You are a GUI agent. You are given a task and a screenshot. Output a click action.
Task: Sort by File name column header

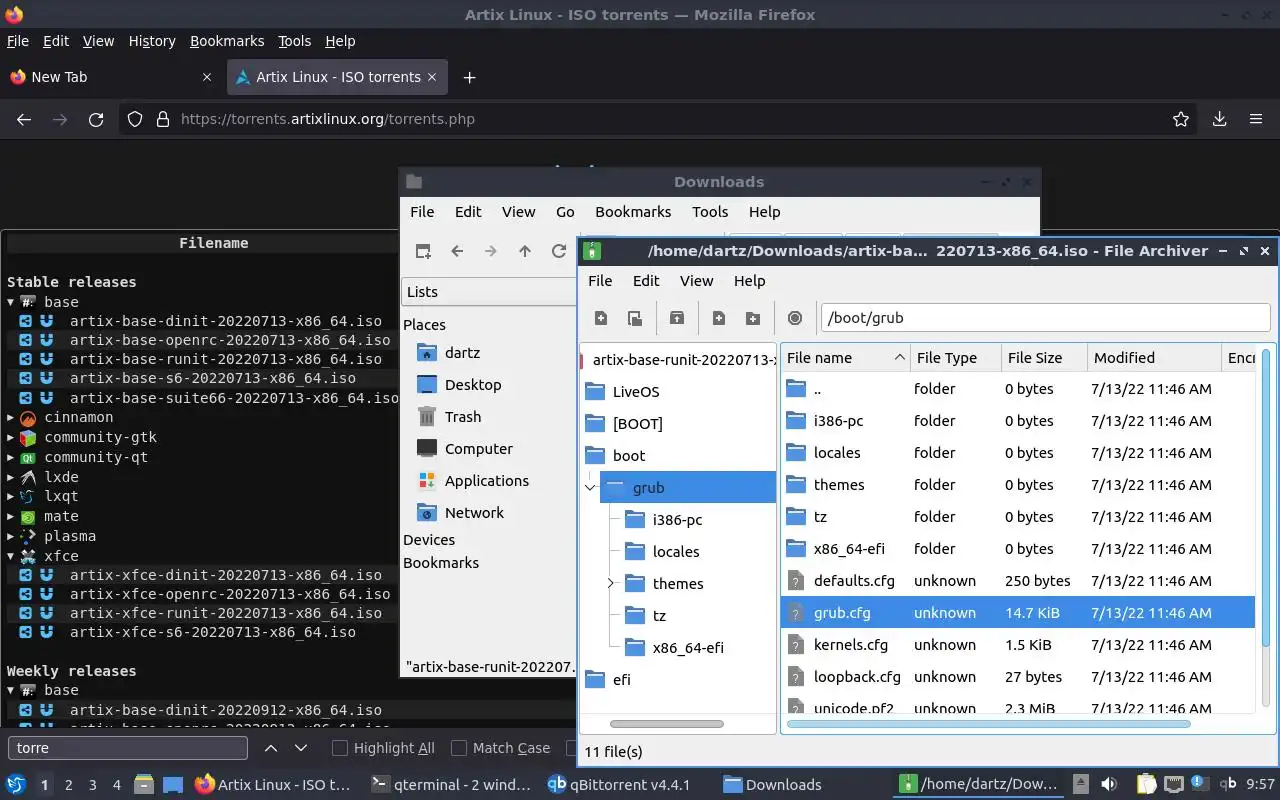[x=845, y=358]
